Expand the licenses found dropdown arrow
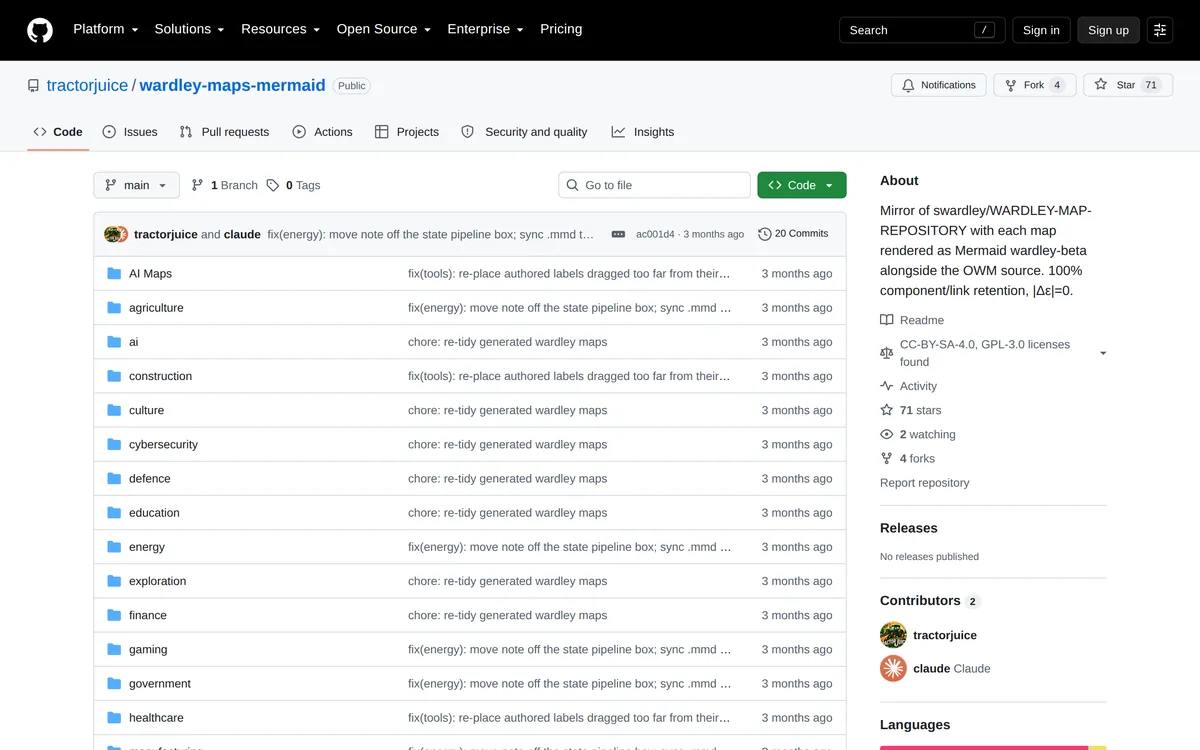The width and height of the screenshot is (1200, 750). [1103, 353]
